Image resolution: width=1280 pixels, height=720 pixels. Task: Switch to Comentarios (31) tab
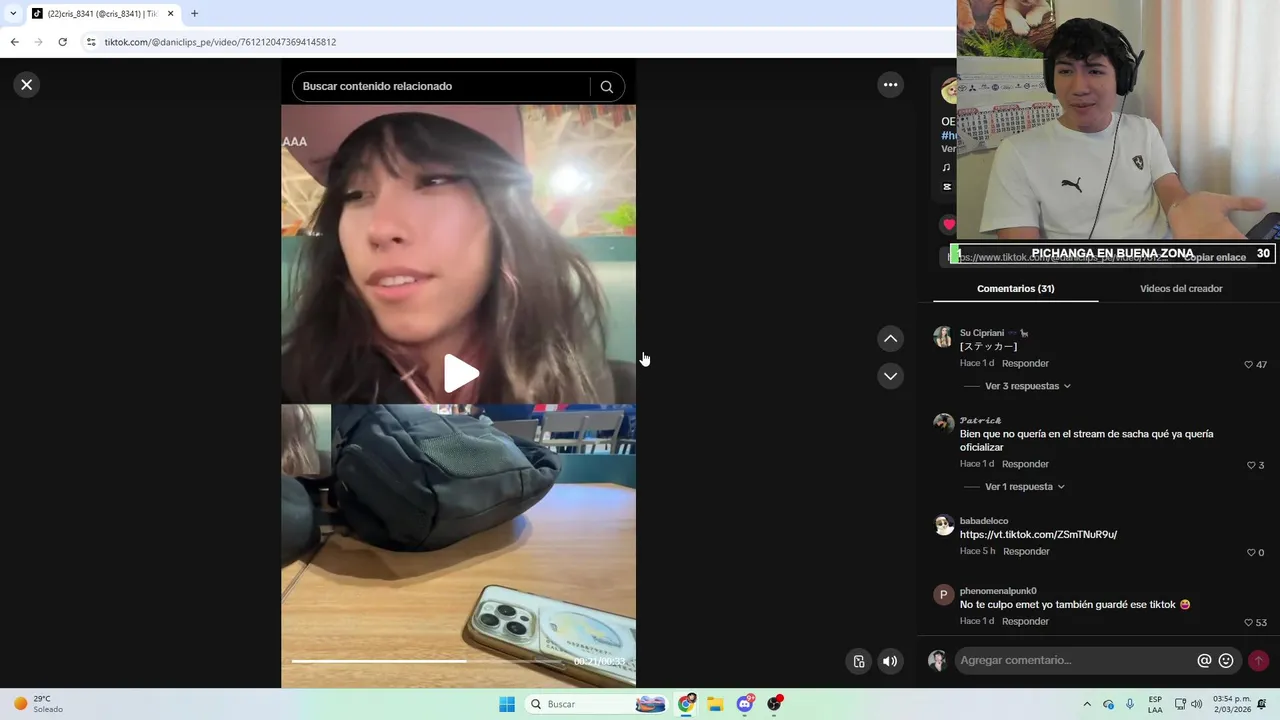[1015, 288]
